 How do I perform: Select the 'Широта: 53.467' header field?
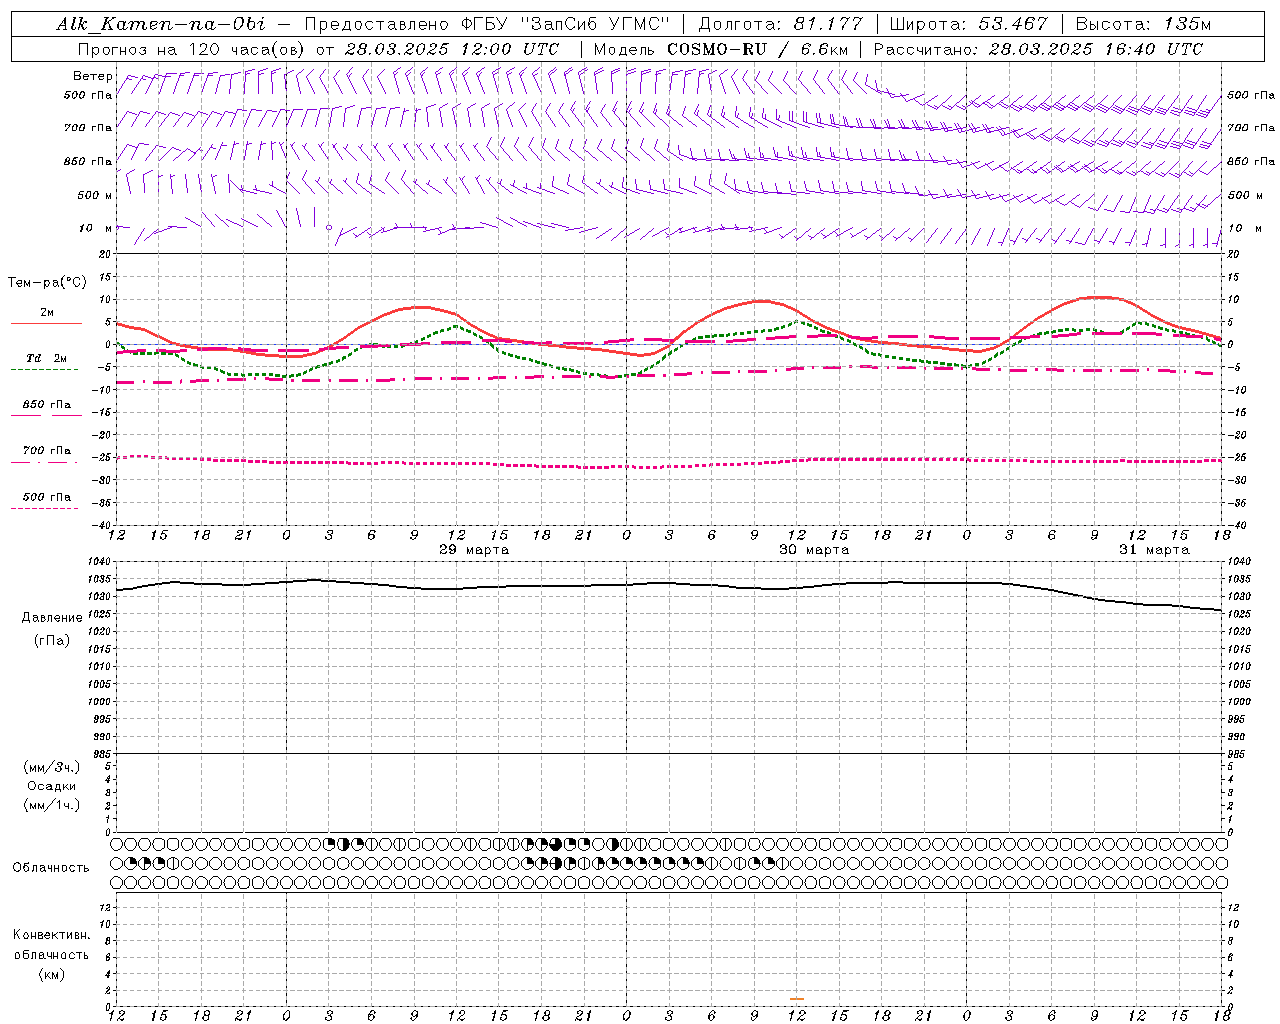(x=968, y=24)
